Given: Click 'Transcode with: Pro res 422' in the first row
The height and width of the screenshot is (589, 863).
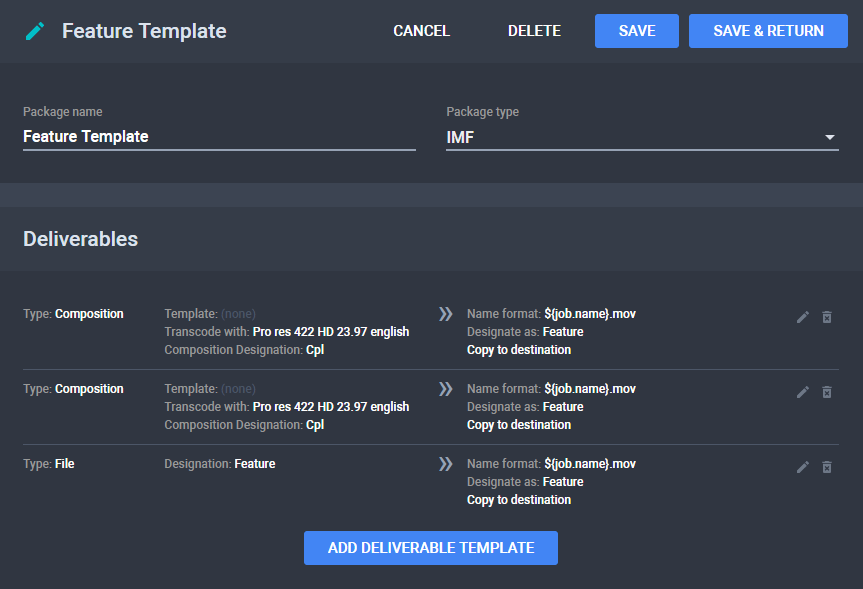Looking at the screenshot, I should point(287,332).
